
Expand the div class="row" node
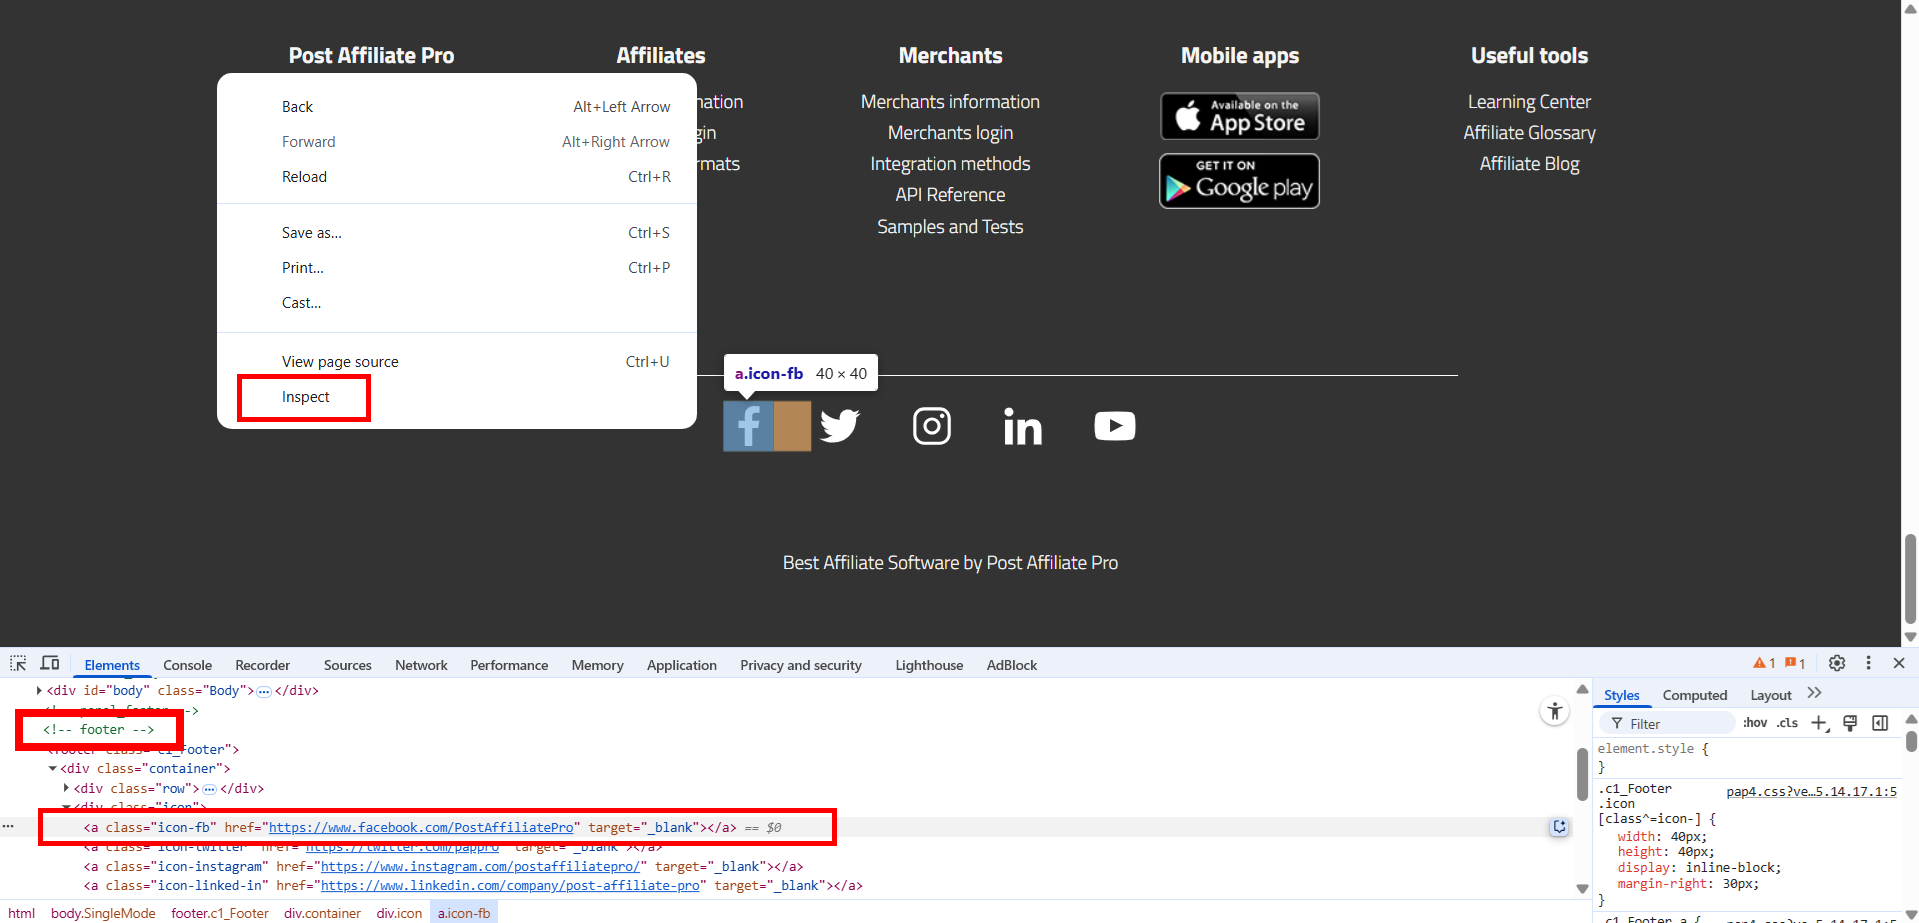tap(66, 788)
